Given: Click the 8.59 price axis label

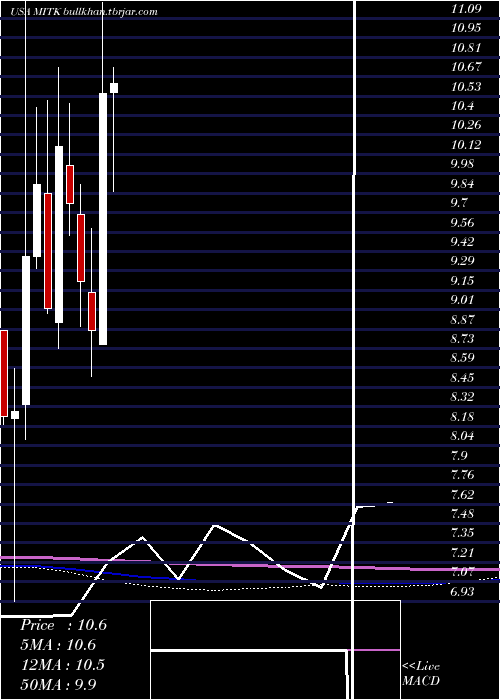Looking at the screenshot, I should (x=462, y=358).
